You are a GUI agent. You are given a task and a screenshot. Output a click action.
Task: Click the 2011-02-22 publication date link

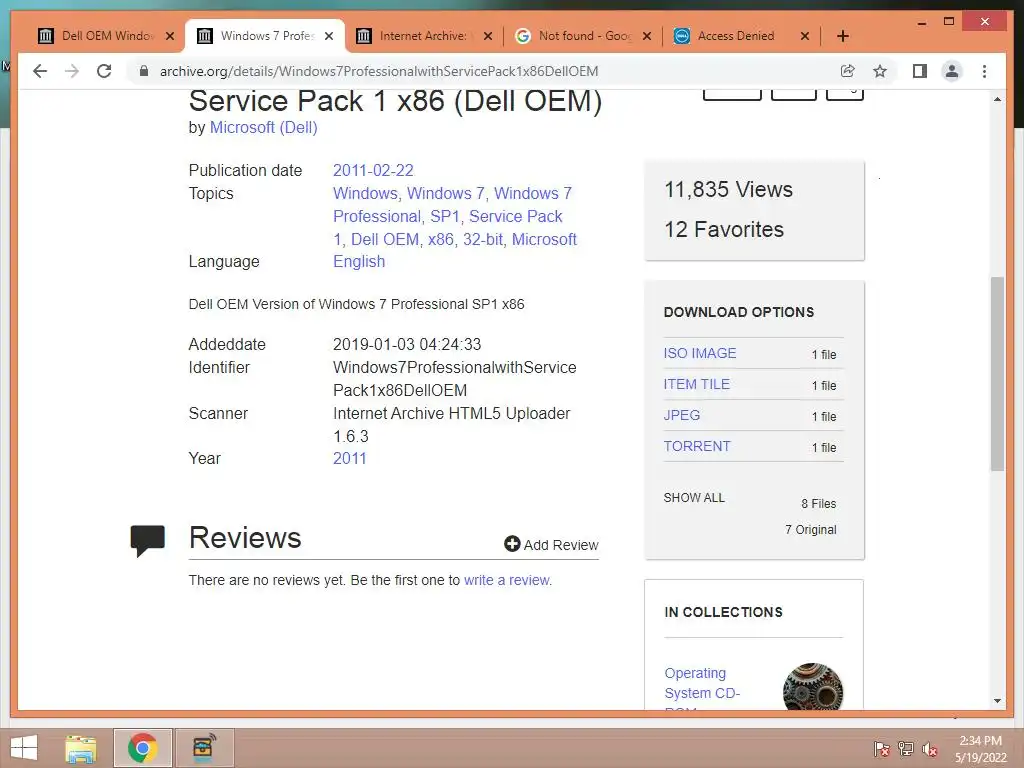[373, 170]
